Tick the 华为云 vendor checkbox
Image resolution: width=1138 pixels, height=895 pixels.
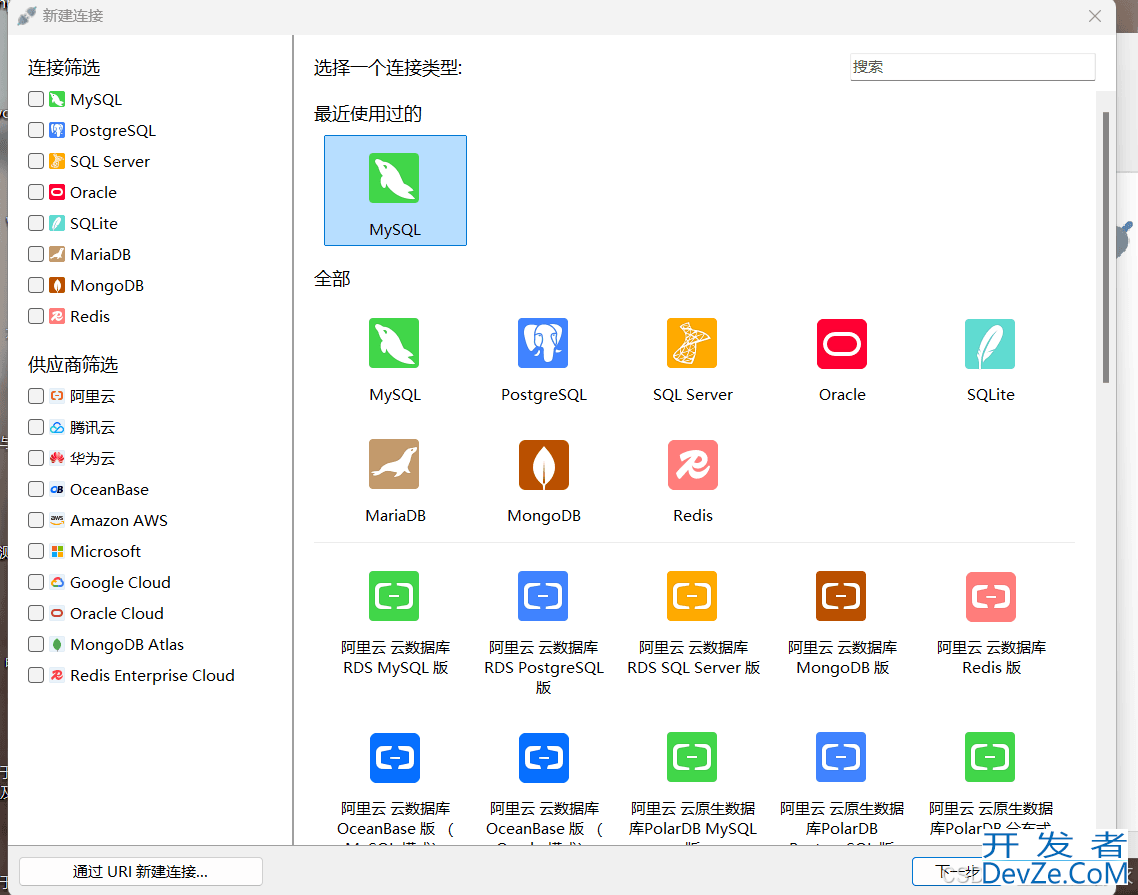[36, 457]
